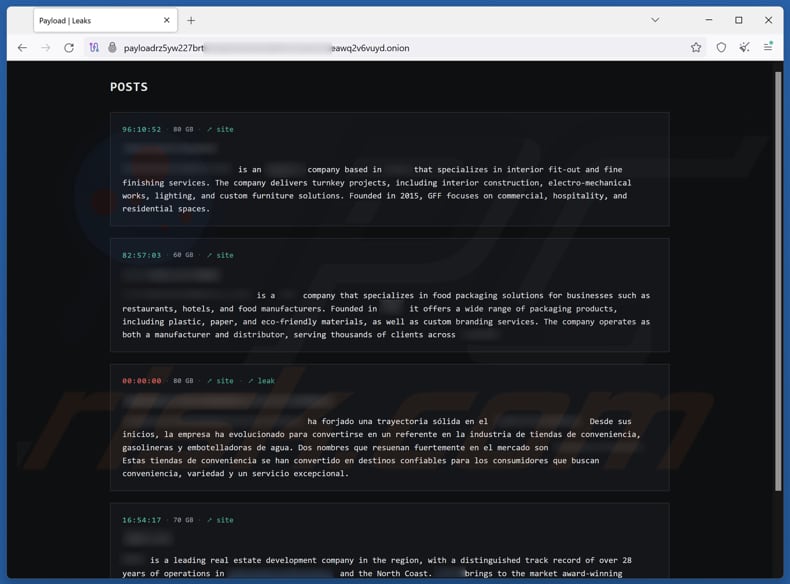Reload the current page
The image size is (790, 584).
(x=69, y=48)
